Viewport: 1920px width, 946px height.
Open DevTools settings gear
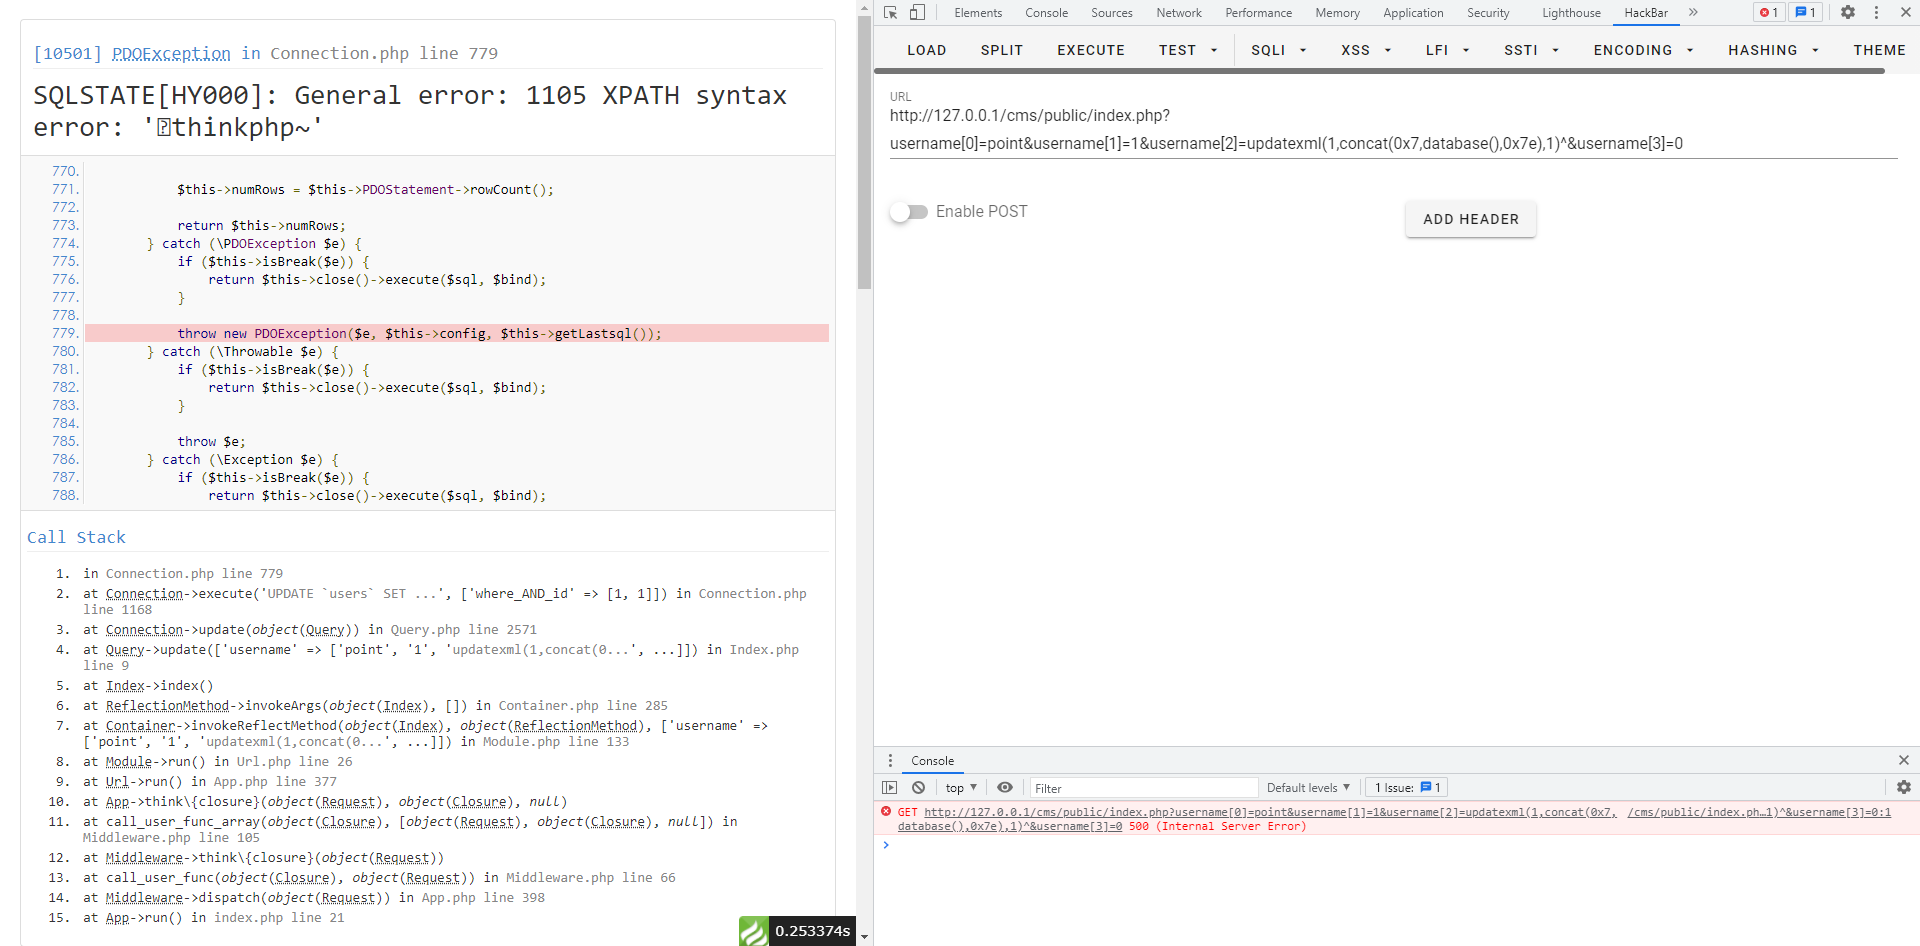click(1848, 12)
